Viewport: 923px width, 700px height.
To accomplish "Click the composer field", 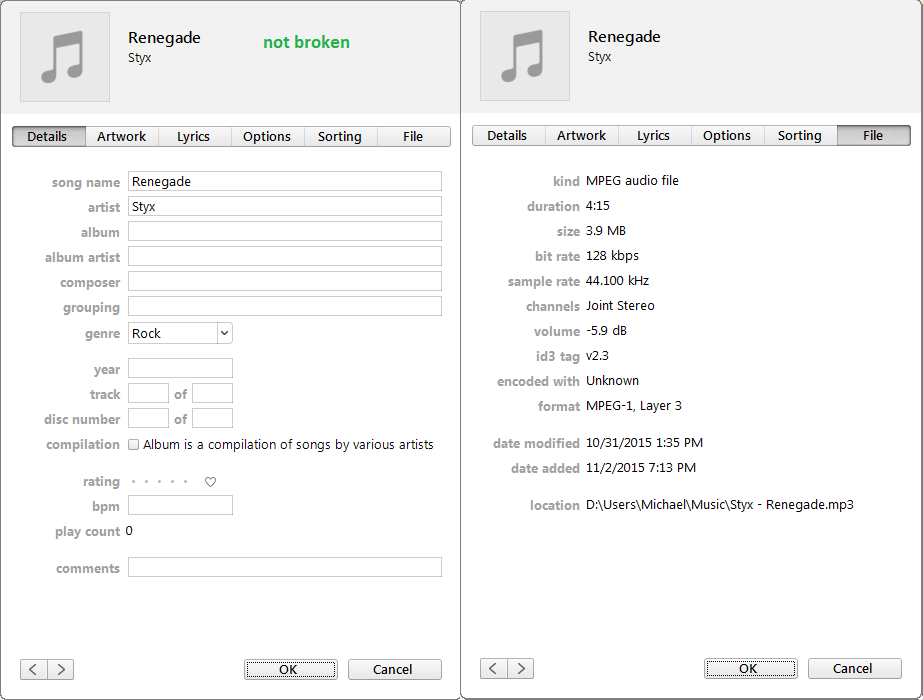I will 285,281.
